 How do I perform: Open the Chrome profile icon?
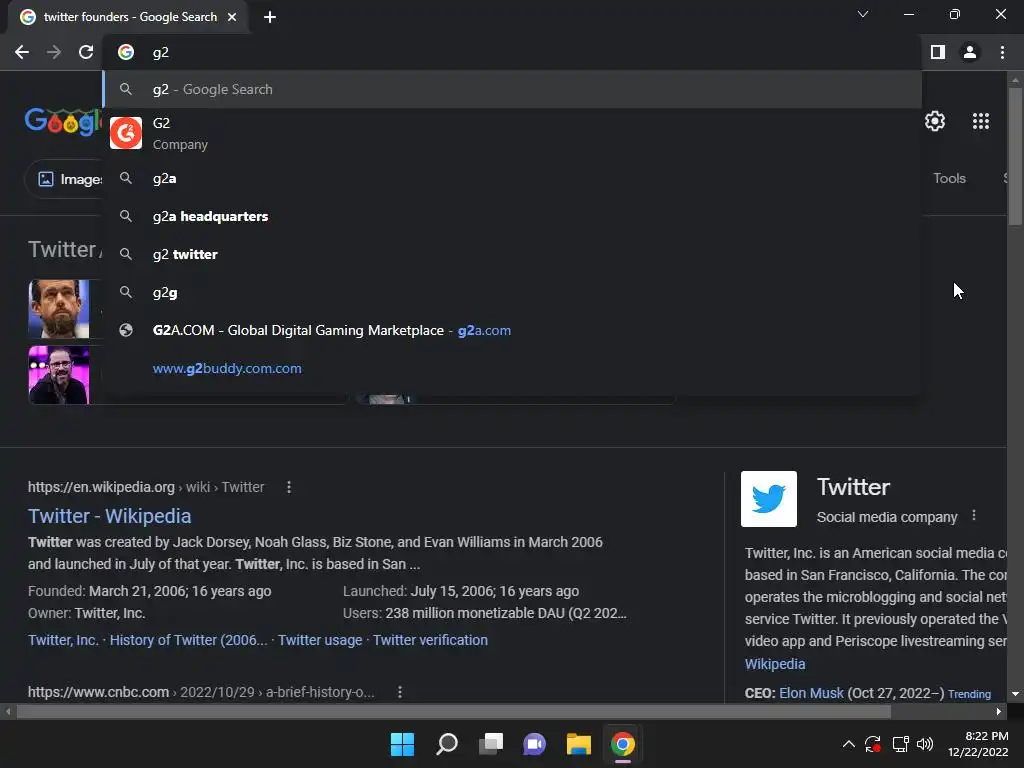[x=970, y=52]
